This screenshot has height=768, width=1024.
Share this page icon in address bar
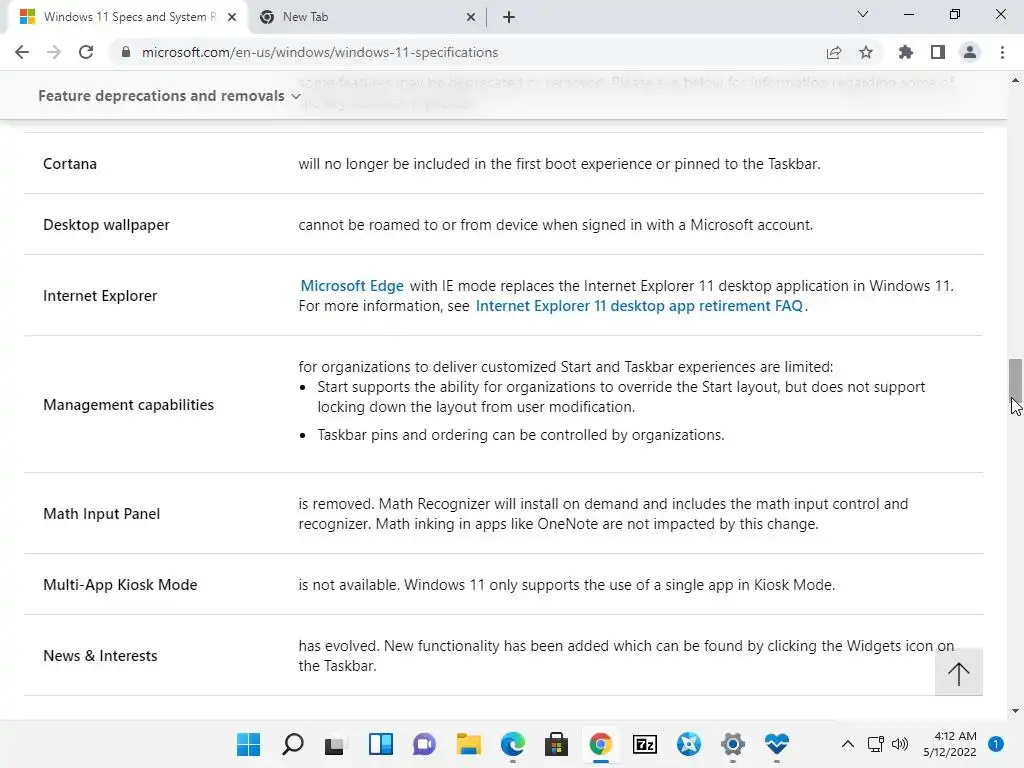coord(834,52)
